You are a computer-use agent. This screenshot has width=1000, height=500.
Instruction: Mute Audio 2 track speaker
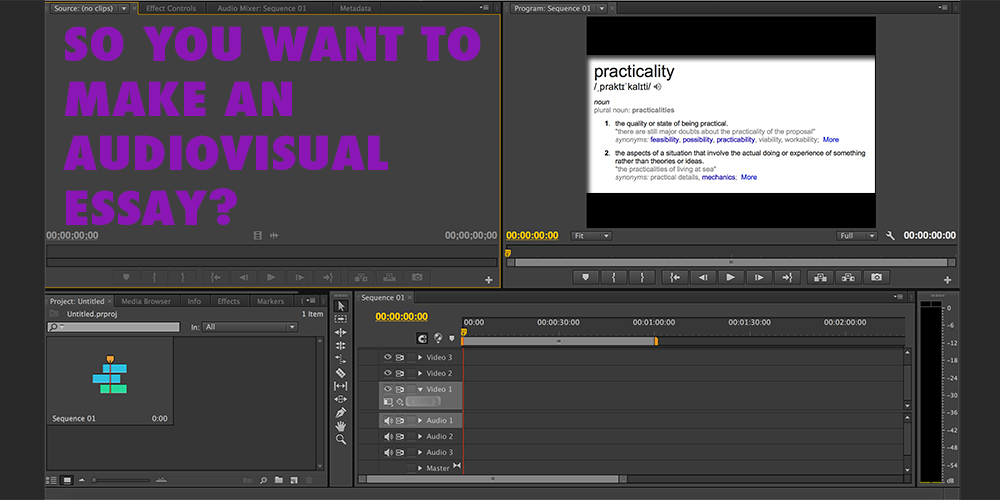pyautogui.click(x=387, y=436)
